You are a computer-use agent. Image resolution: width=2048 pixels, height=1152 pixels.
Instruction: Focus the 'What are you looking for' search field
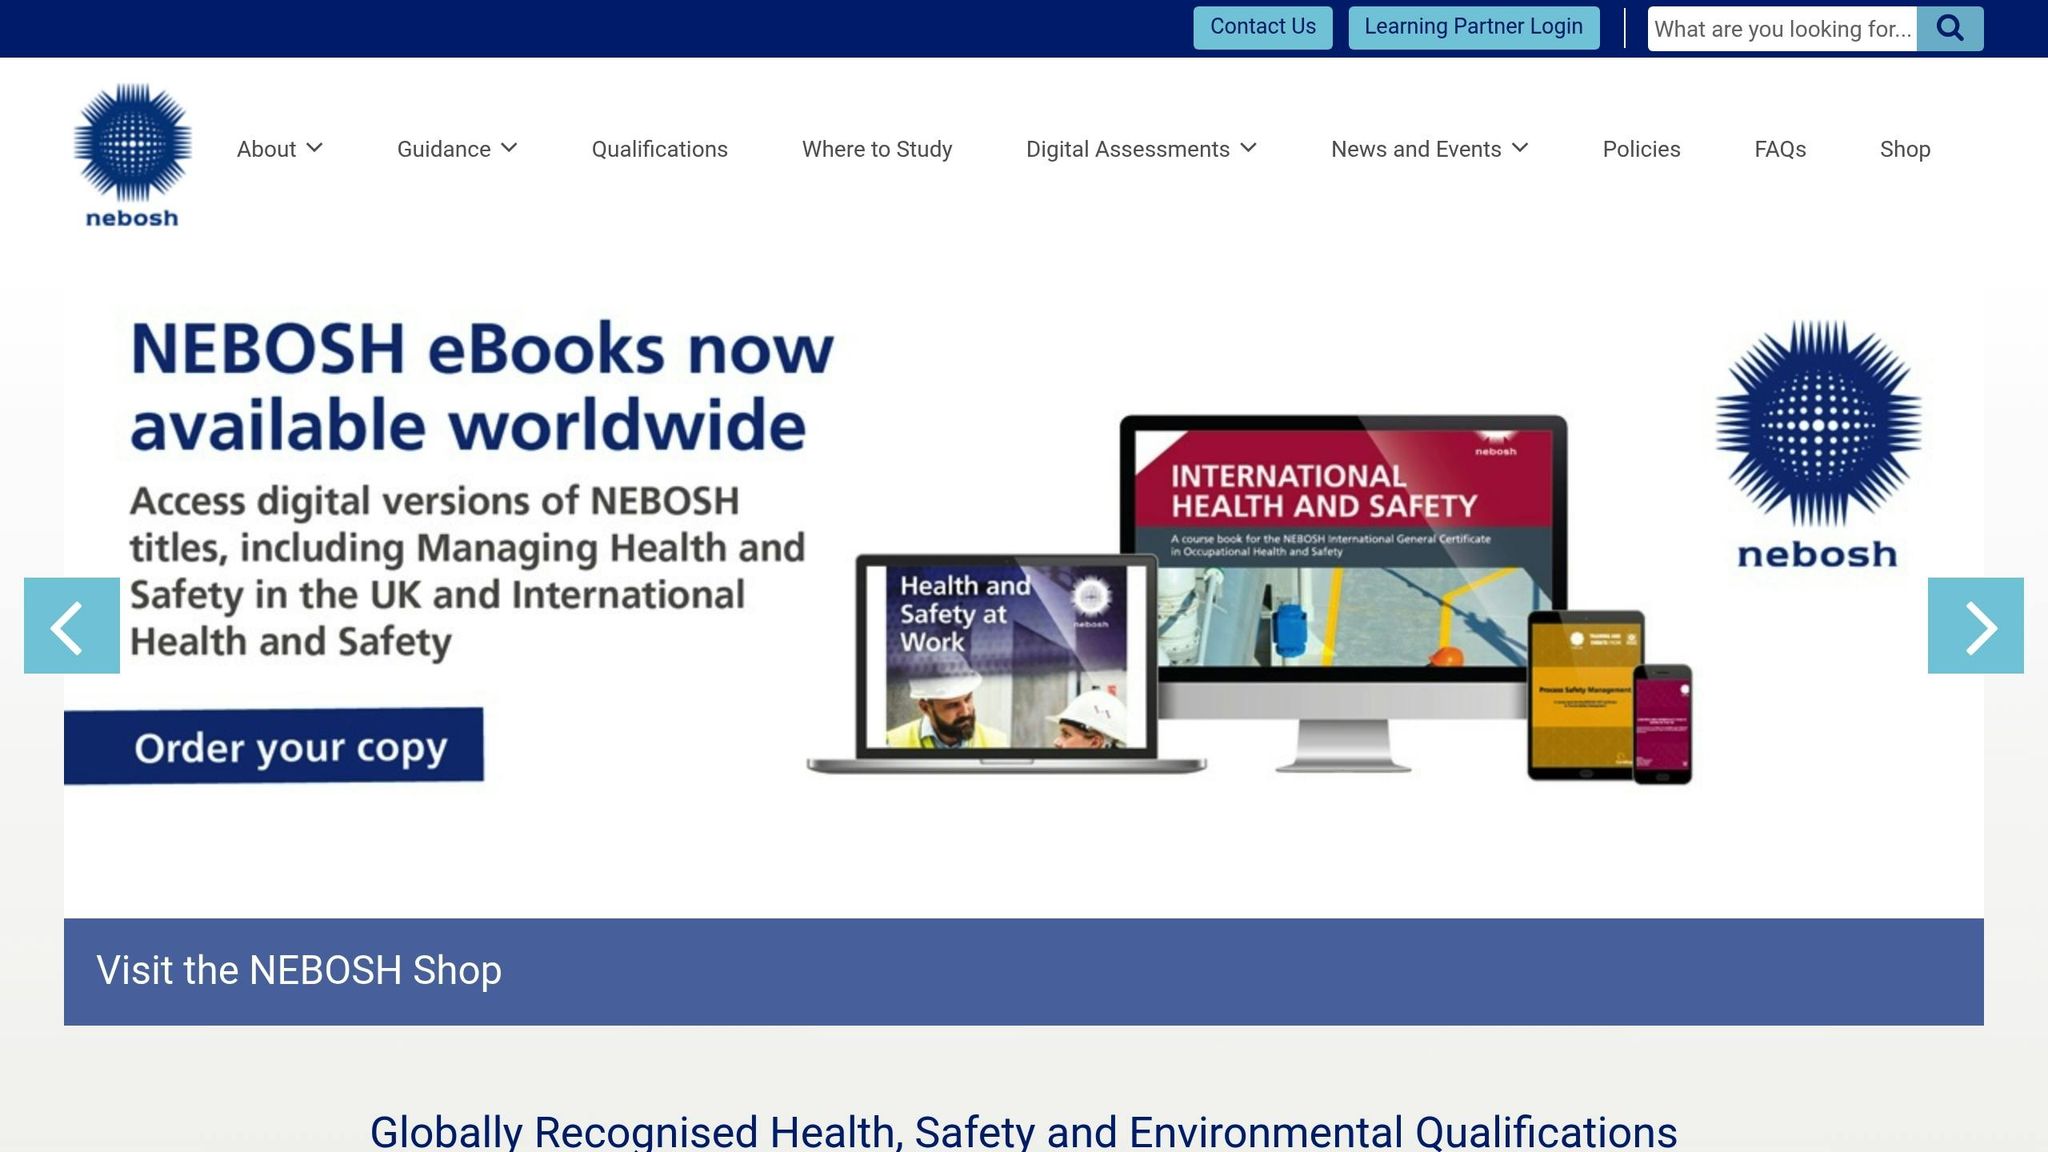tap(1782, 29)
